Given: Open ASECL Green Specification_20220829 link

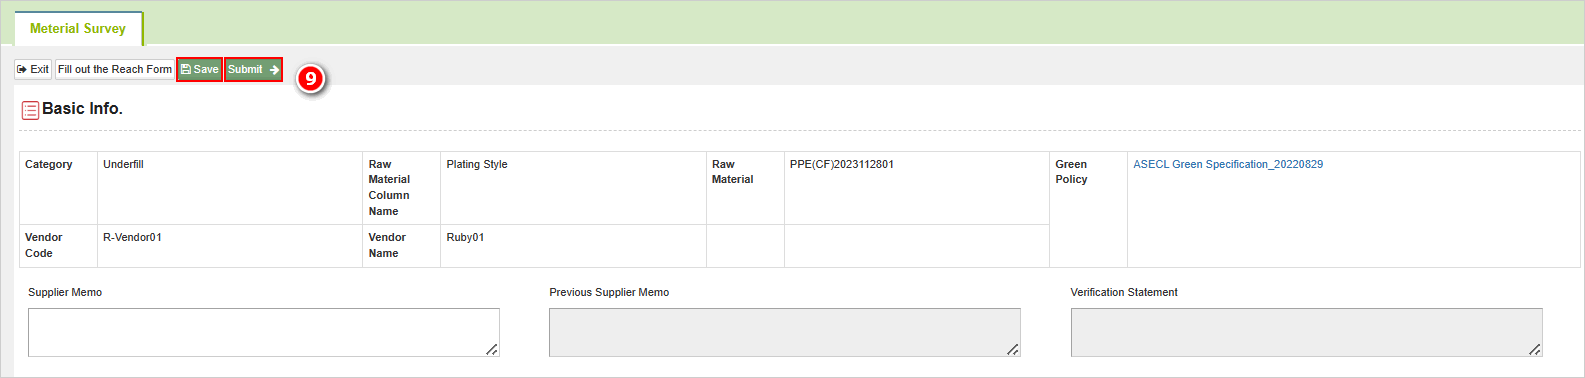Looking at the screenshot, I should pos(1228,164).
